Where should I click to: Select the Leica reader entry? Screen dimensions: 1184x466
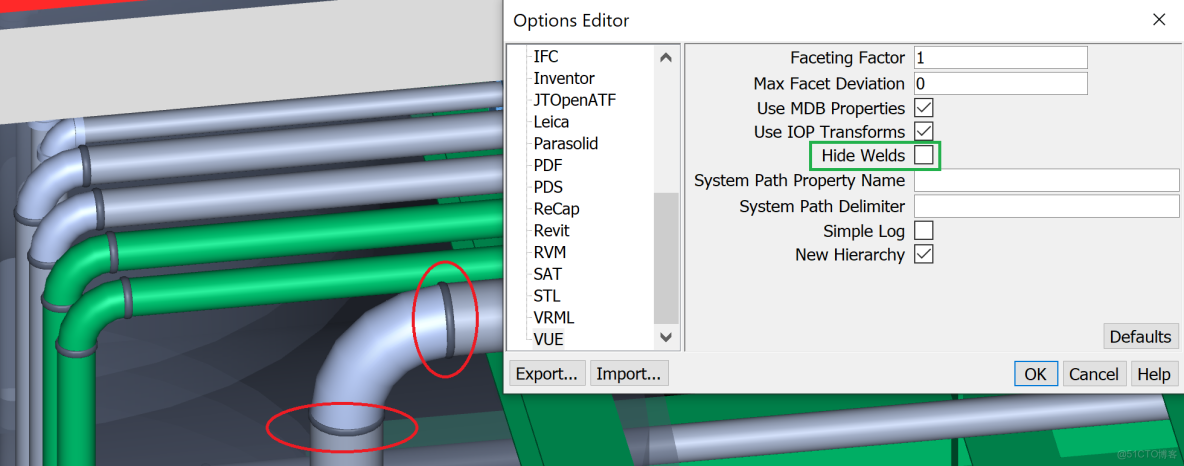click(x=551, y=122)
